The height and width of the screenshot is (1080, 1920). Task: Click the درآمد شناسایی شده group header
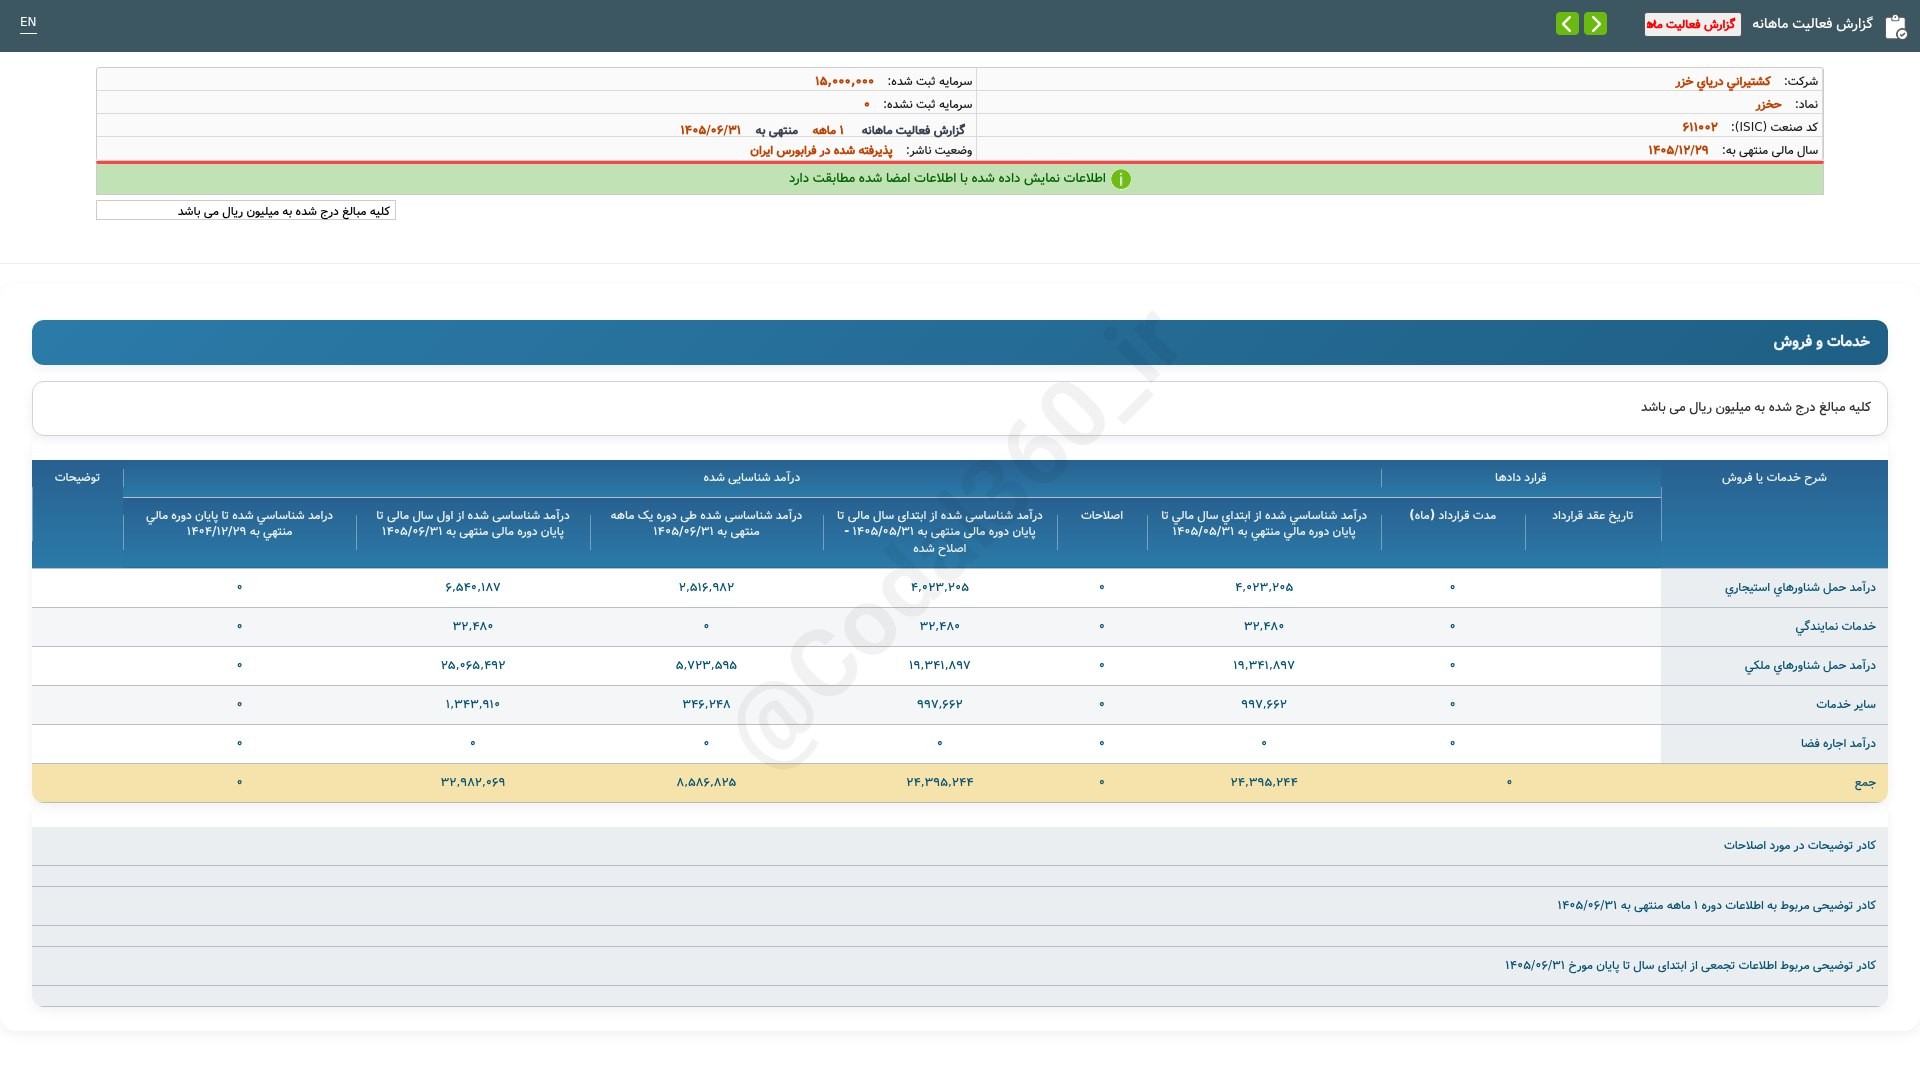(x=751, y=478)
